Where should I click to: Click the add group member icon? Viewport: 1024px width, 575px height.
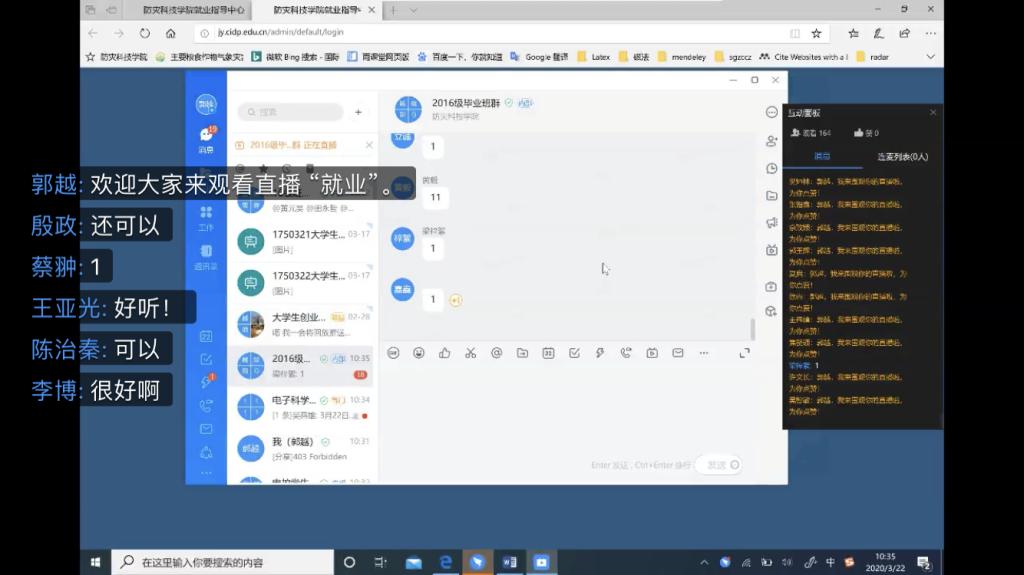[x=772, y=141]
